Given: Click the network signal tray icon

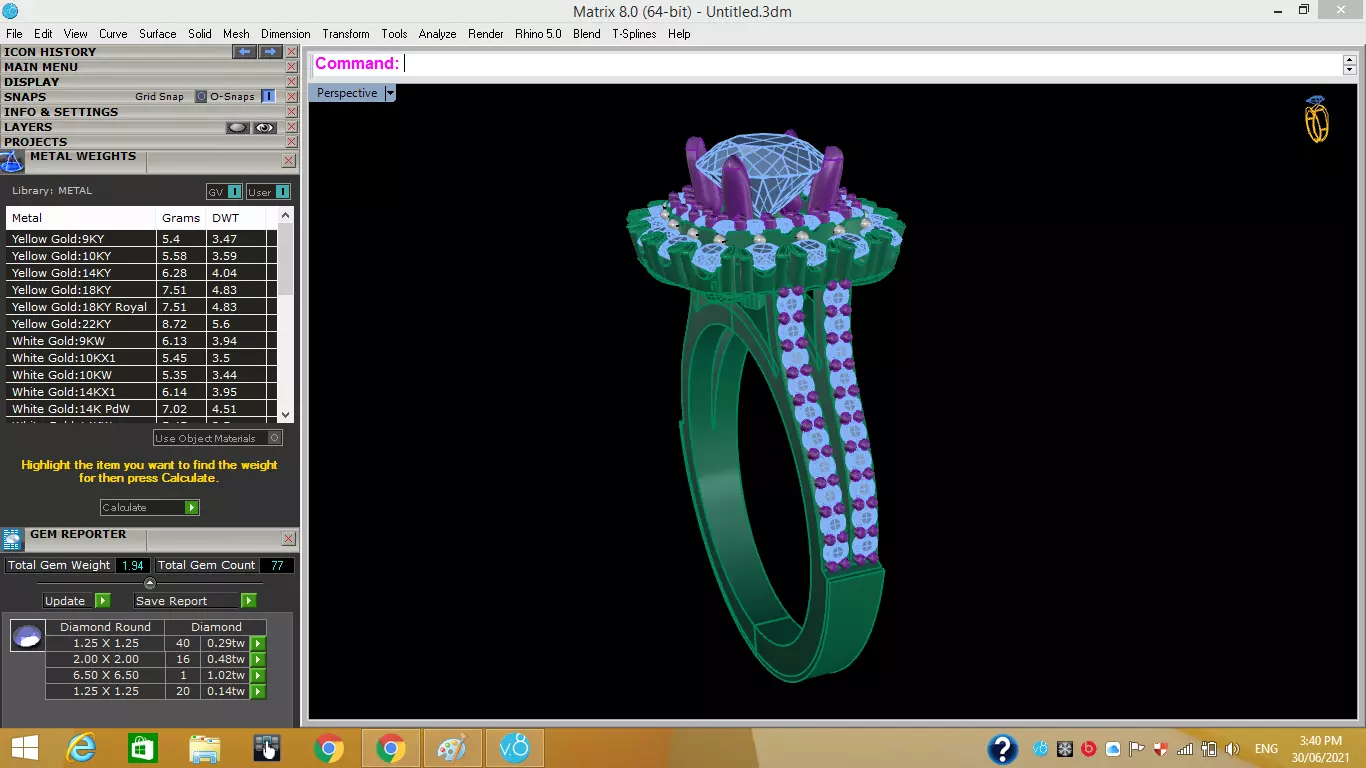Looking at the screenshot, I should pos(1185,749).
